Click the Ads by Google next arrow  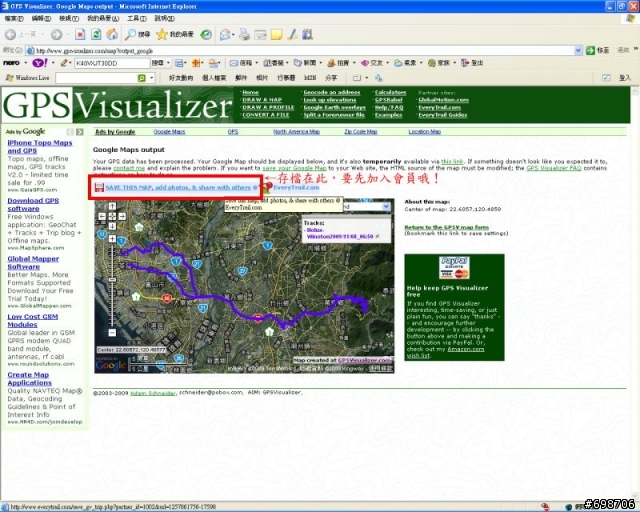click(80, 132)
